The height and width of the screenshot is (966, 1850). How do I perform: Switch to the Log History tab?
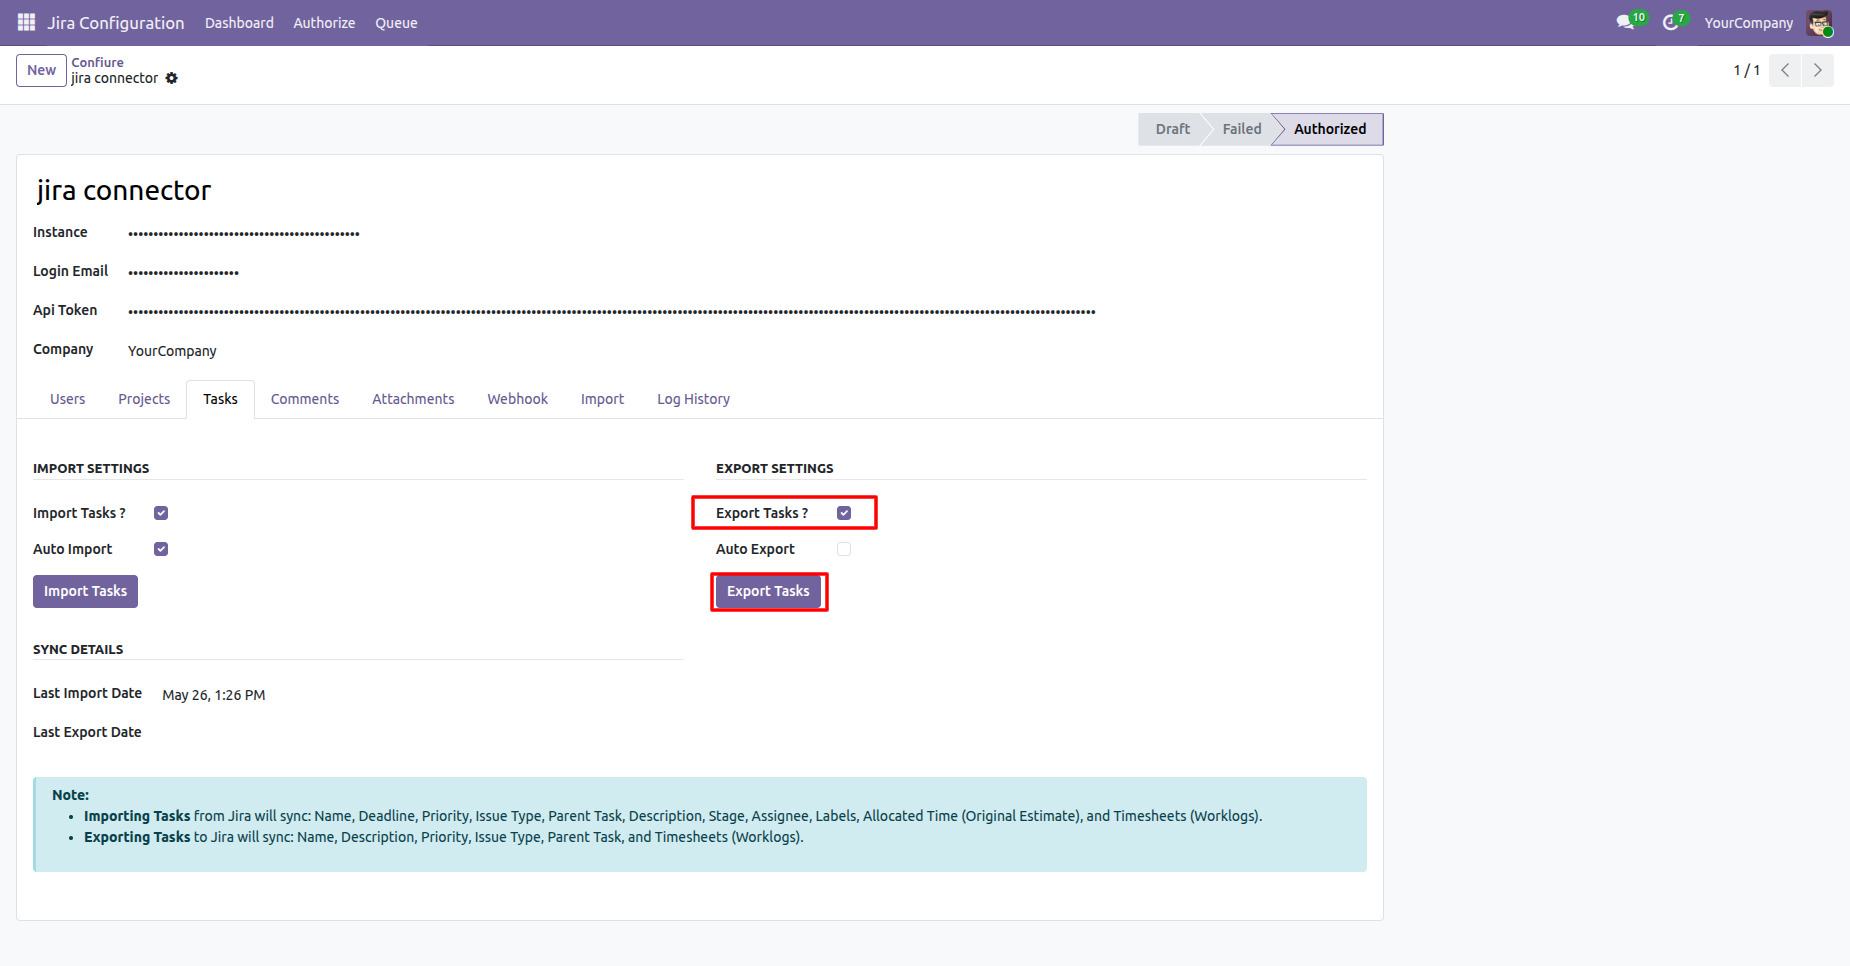click(x=693, y=399)
